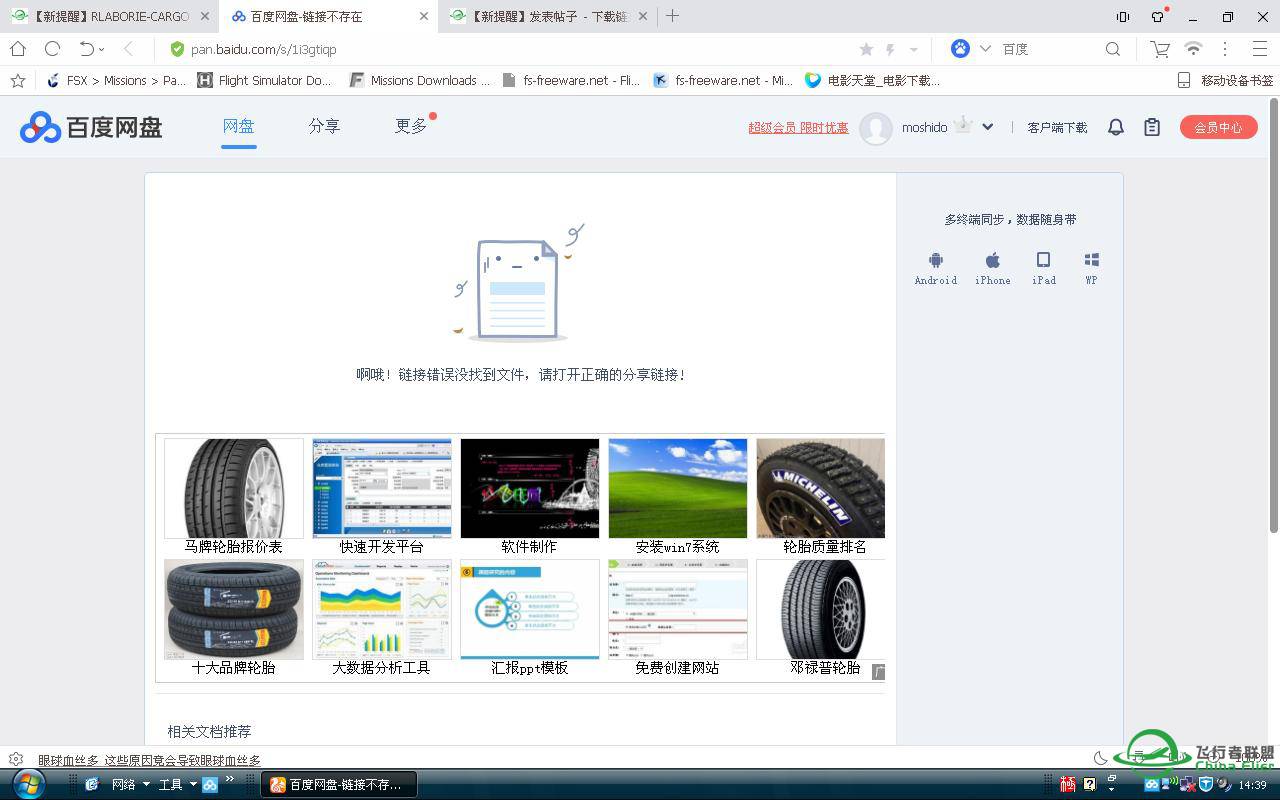Open 移动设备书签 mobile bookmarks
Screen dimensions: 1280x800
point(1225,80)
